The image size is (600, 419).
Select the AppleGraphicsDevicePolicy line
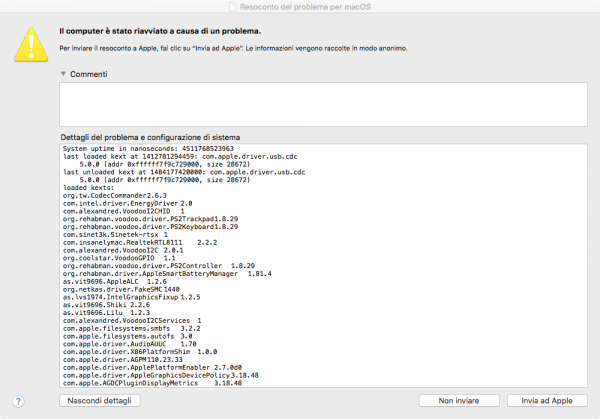click(161, 375)
